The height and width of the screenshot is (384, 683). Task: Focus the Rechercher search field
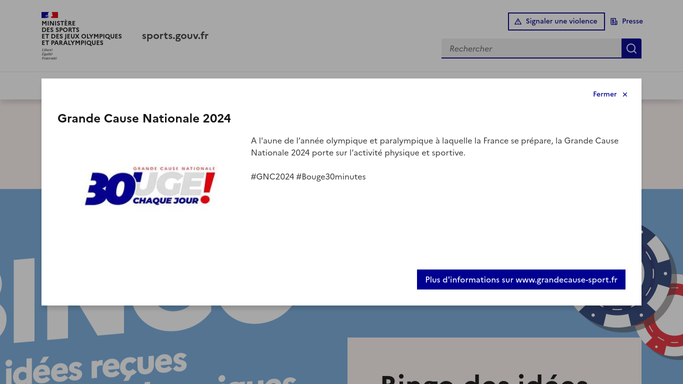point(531,48)
